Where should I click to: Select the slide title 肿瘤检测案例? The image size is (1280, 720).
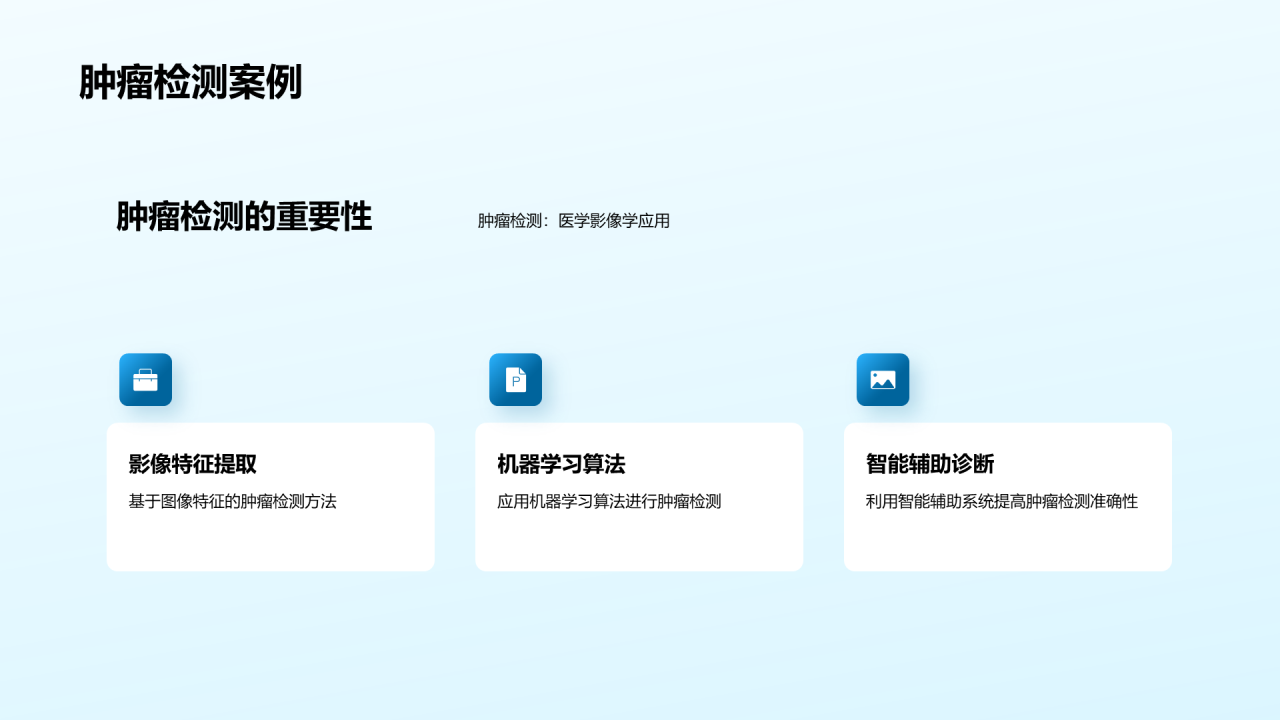[x=190, y=83]
